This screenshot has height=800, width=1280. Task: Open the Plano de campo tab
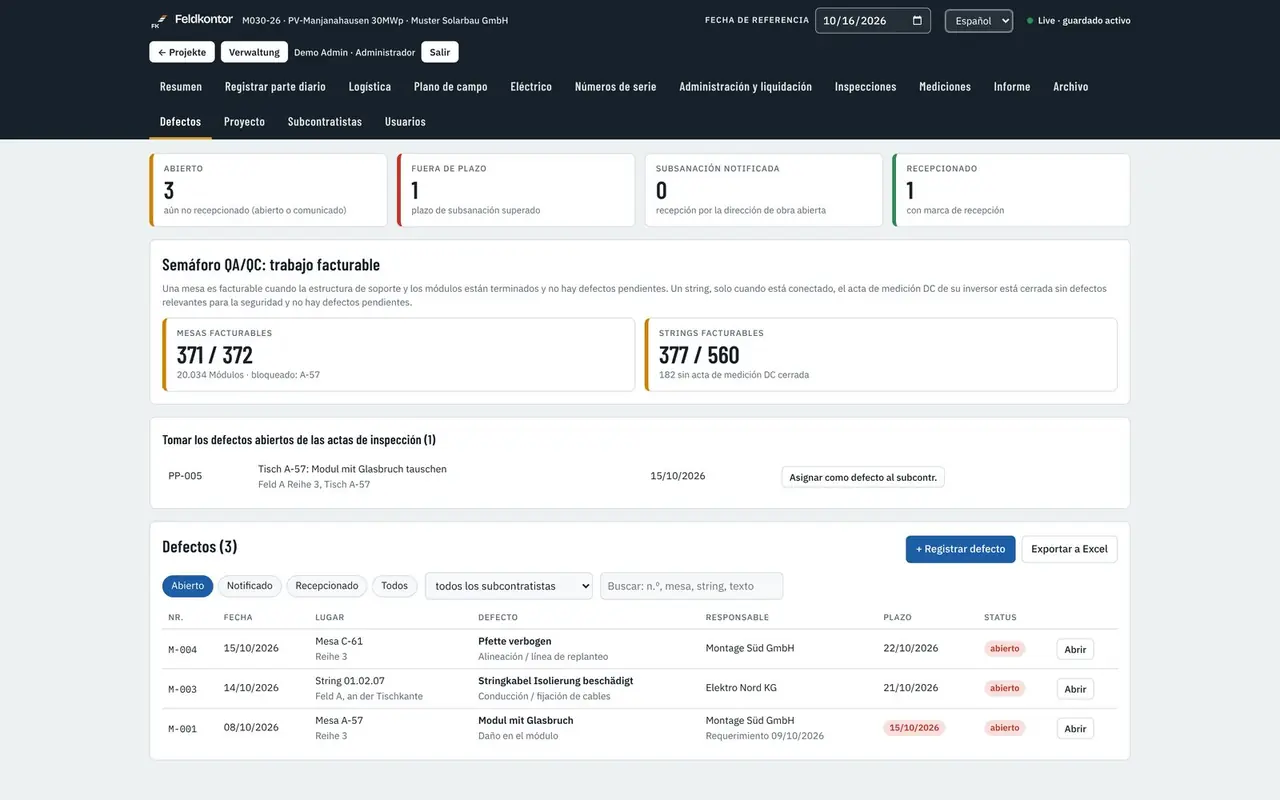[x=451, y=87]
